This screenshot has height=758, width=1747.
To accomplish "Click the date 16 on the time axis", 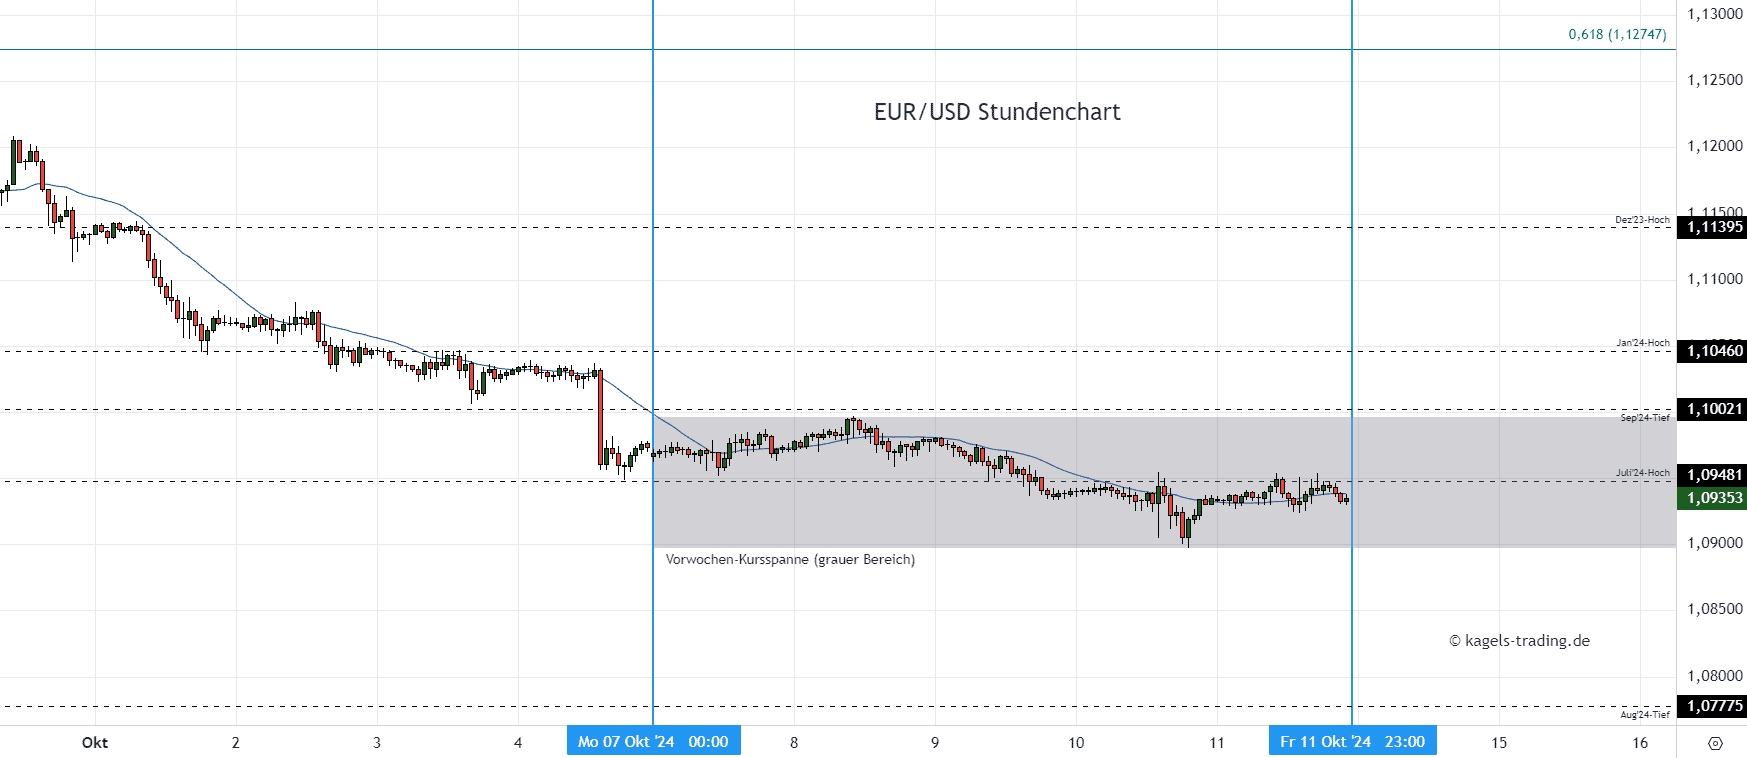I will (1640, 742).
